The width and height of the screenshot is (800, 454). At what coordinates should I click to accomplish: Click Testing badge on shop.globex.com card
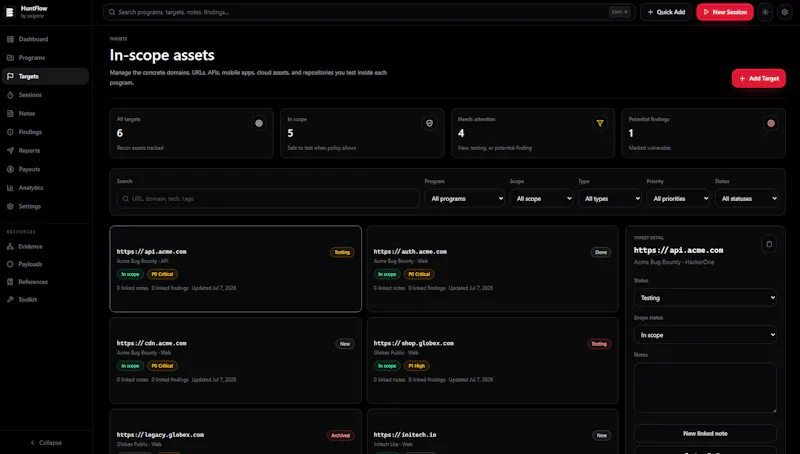599,344
